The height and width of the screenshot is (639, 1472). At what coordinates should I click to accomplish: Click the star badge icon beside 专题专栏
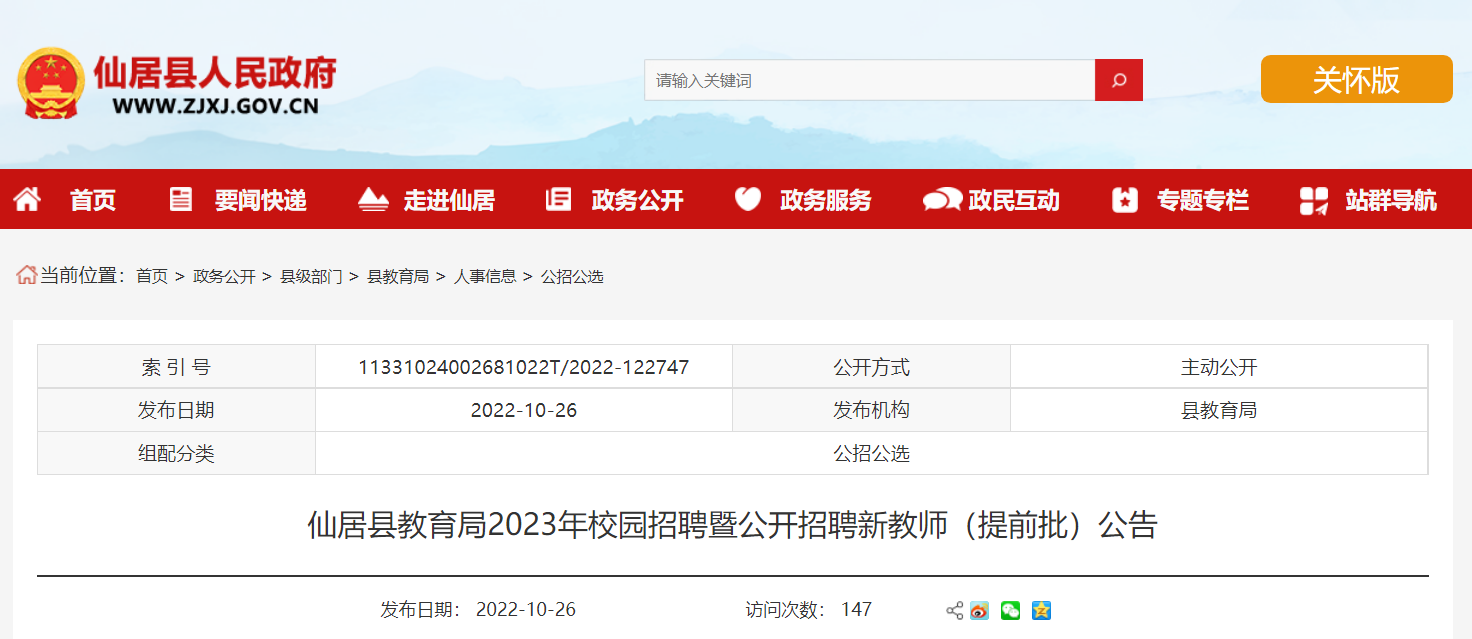click(1125, 200)
